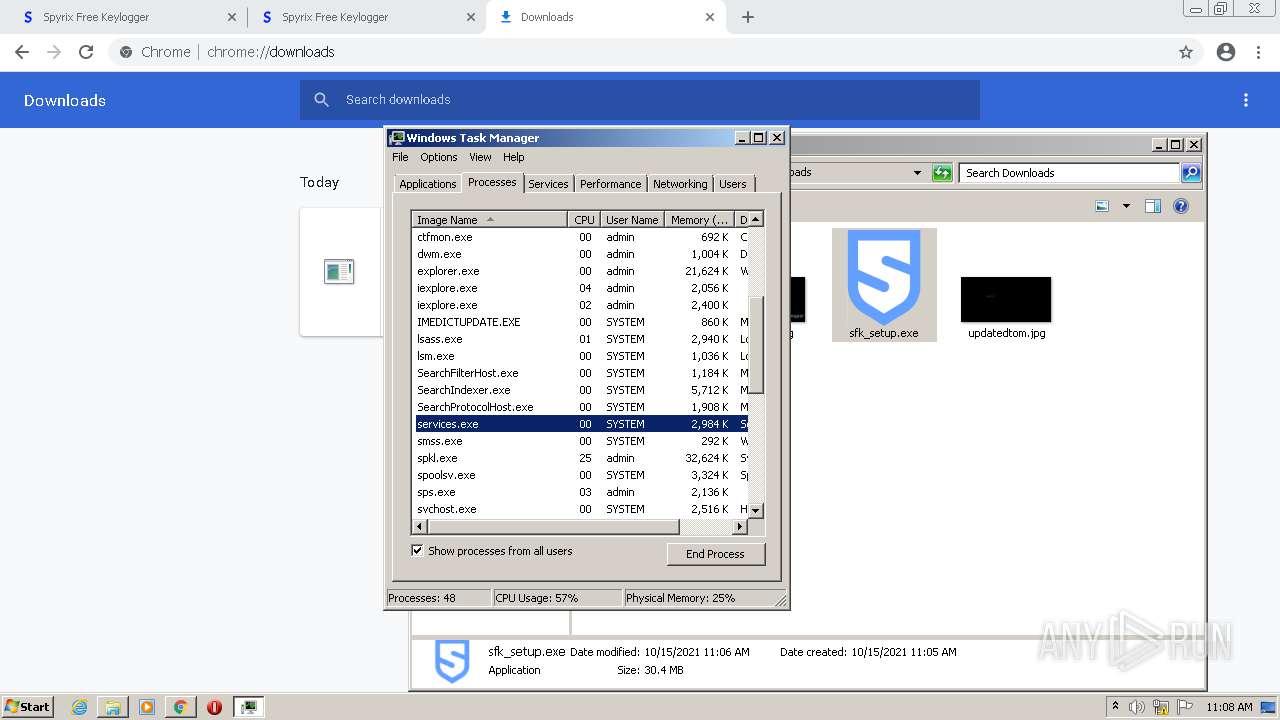Screen dimensions: 1280x720
Task: Select the sps.exe process row
Action: coord(580,492)
